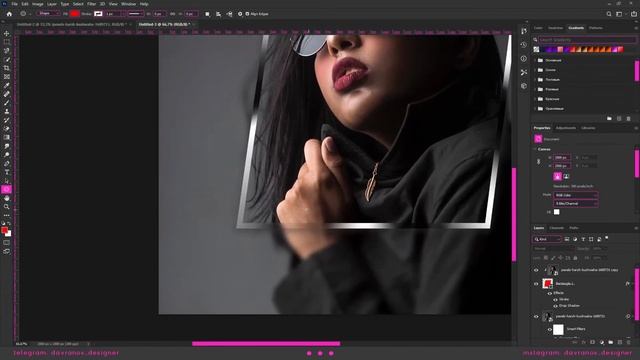Open the Shape mode dropdown in options bar
Image resolution: width=640 pixels, height=360 pixels.
coord(49,13)
